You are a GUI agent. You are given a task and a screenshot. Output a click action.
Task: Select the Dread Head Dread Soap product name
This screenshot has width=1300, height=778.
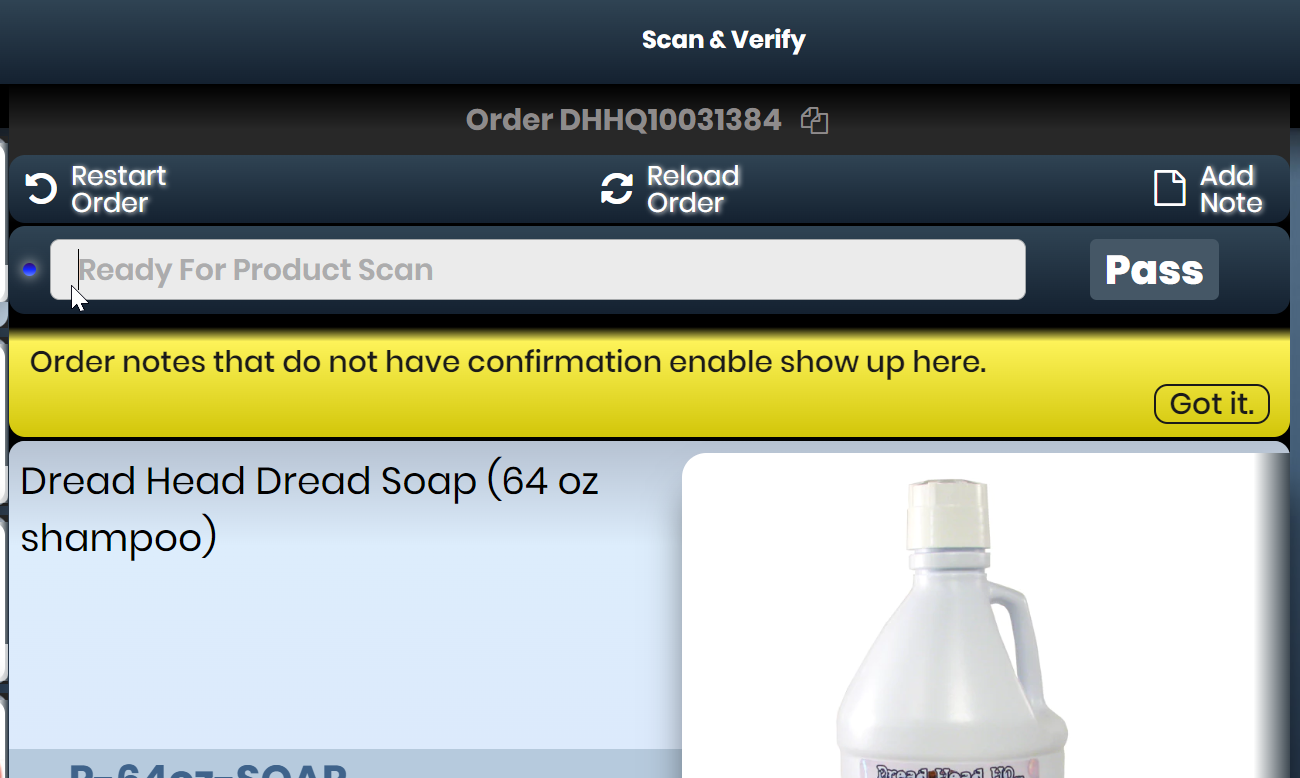pyautogui.click(x=309, y=509)
